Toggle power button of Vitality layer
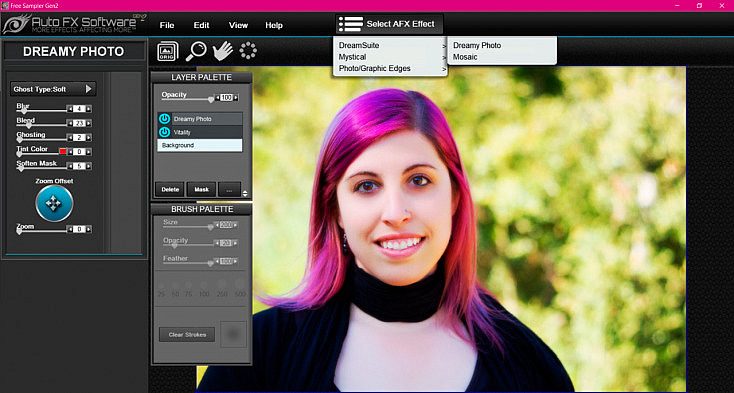Screen dimensions: 734x393 (164, 132)
